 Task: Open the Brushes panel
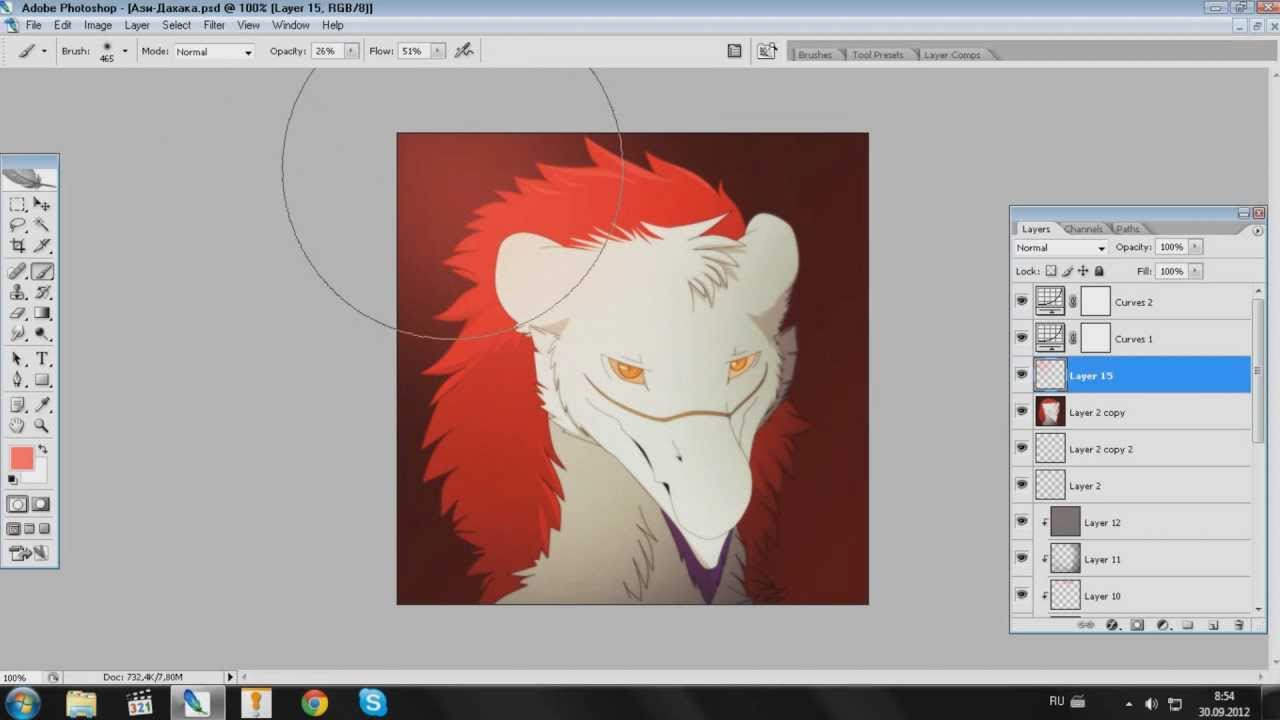[x=814, y=54]
